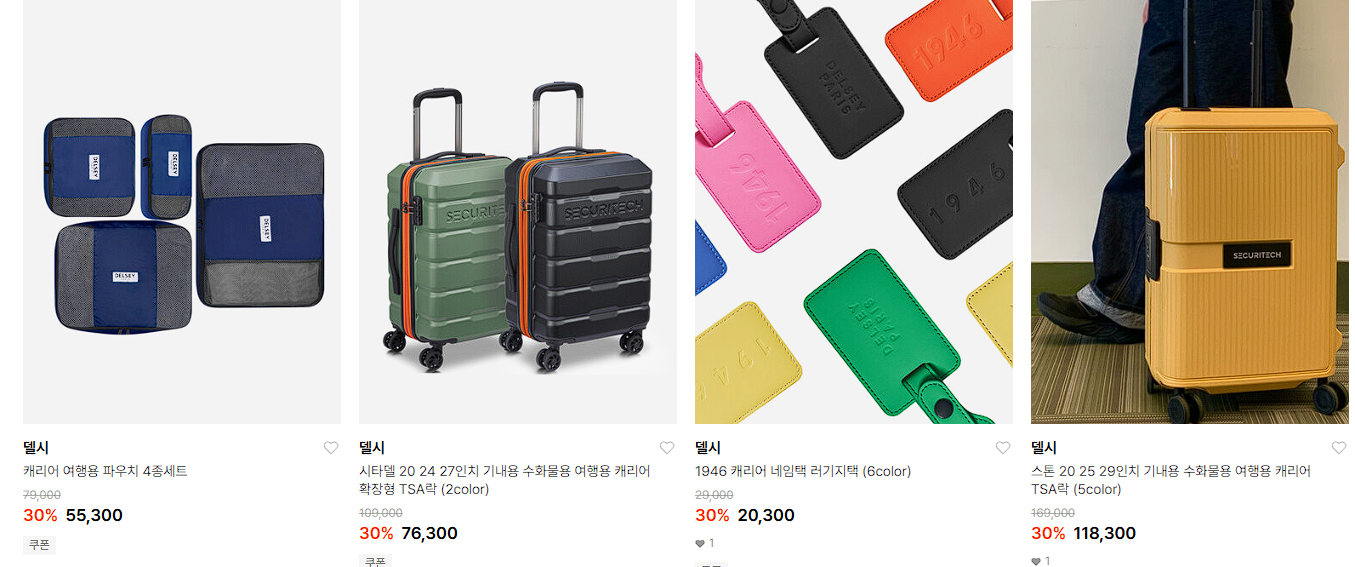The height and width of the screenshot is (567, 1355).
Task: Open 1946 캐리어 네임택 러기지택 (6color) link
Action: tap(803, 471)
